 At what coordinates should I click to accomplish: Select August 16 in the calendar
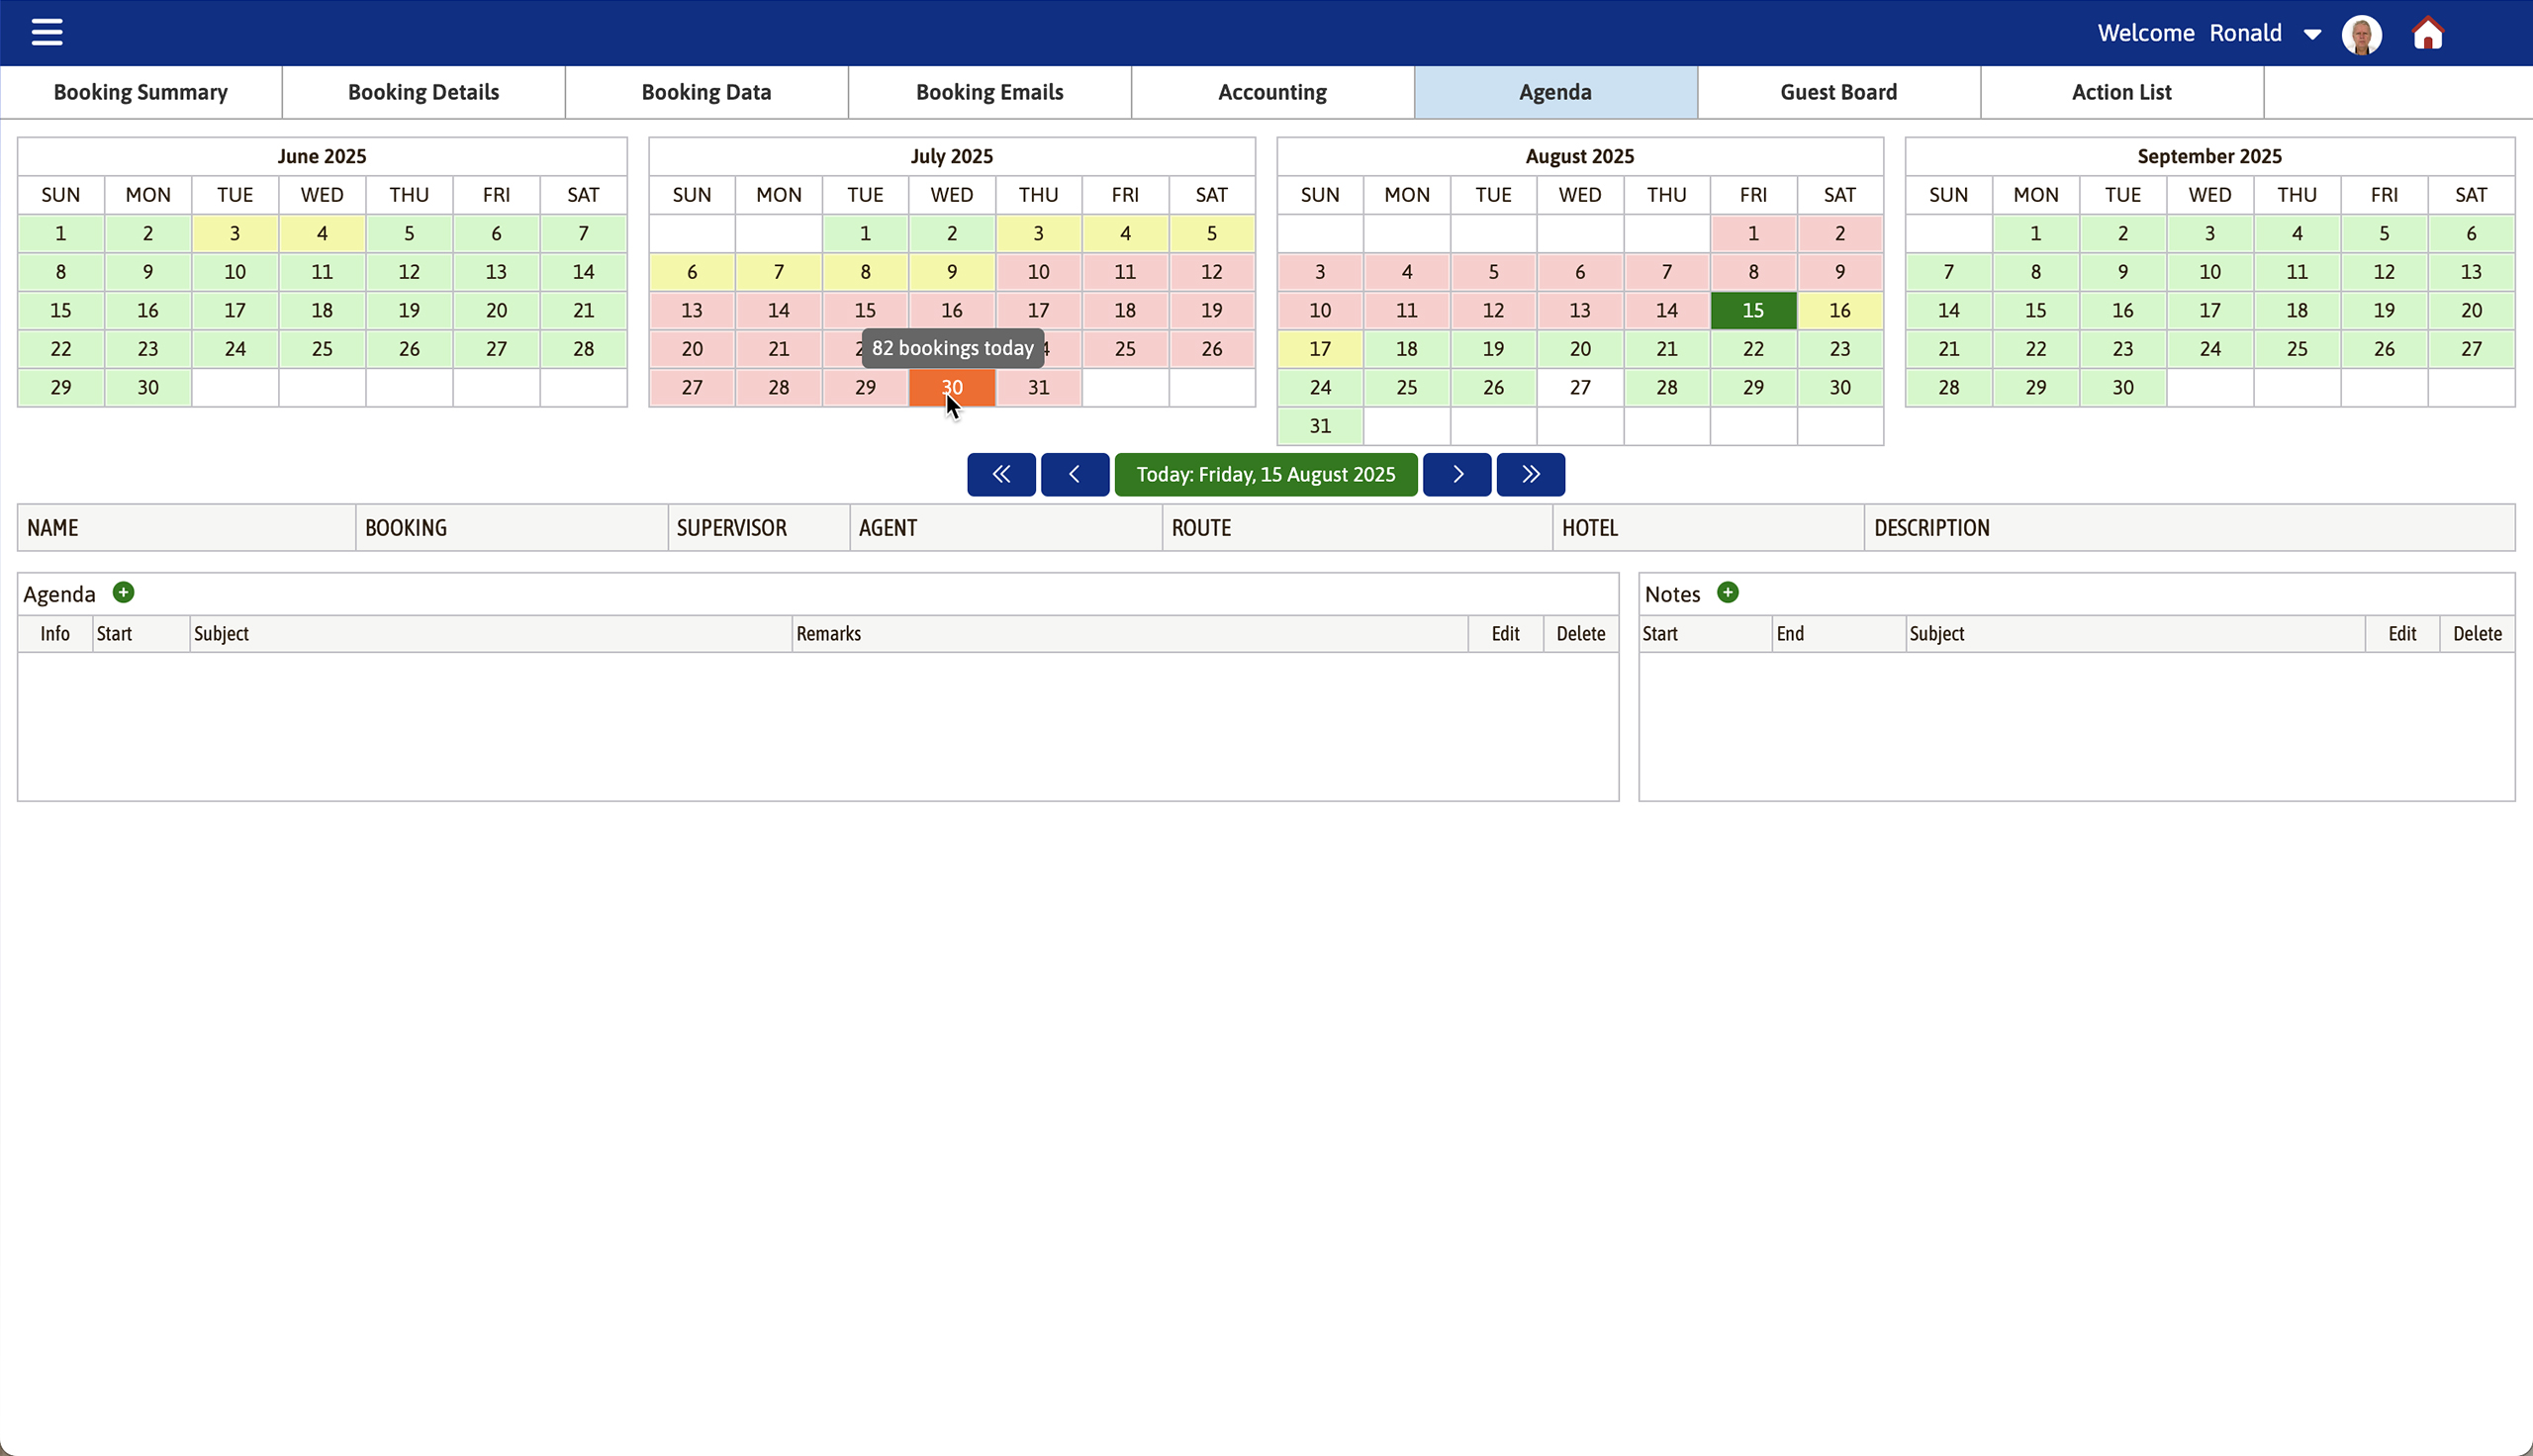point(1839,310)
